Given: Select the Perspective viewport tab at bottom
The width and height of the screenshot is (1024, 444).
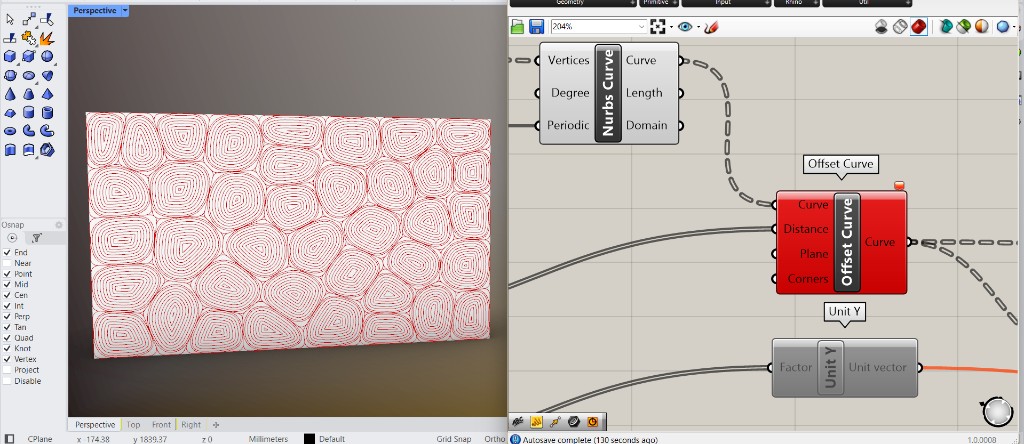Looking at the screenshot, I should pos(95,424).
